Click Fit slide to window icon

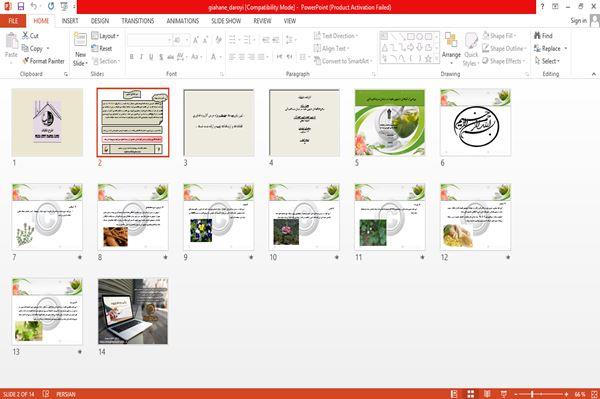595,394
